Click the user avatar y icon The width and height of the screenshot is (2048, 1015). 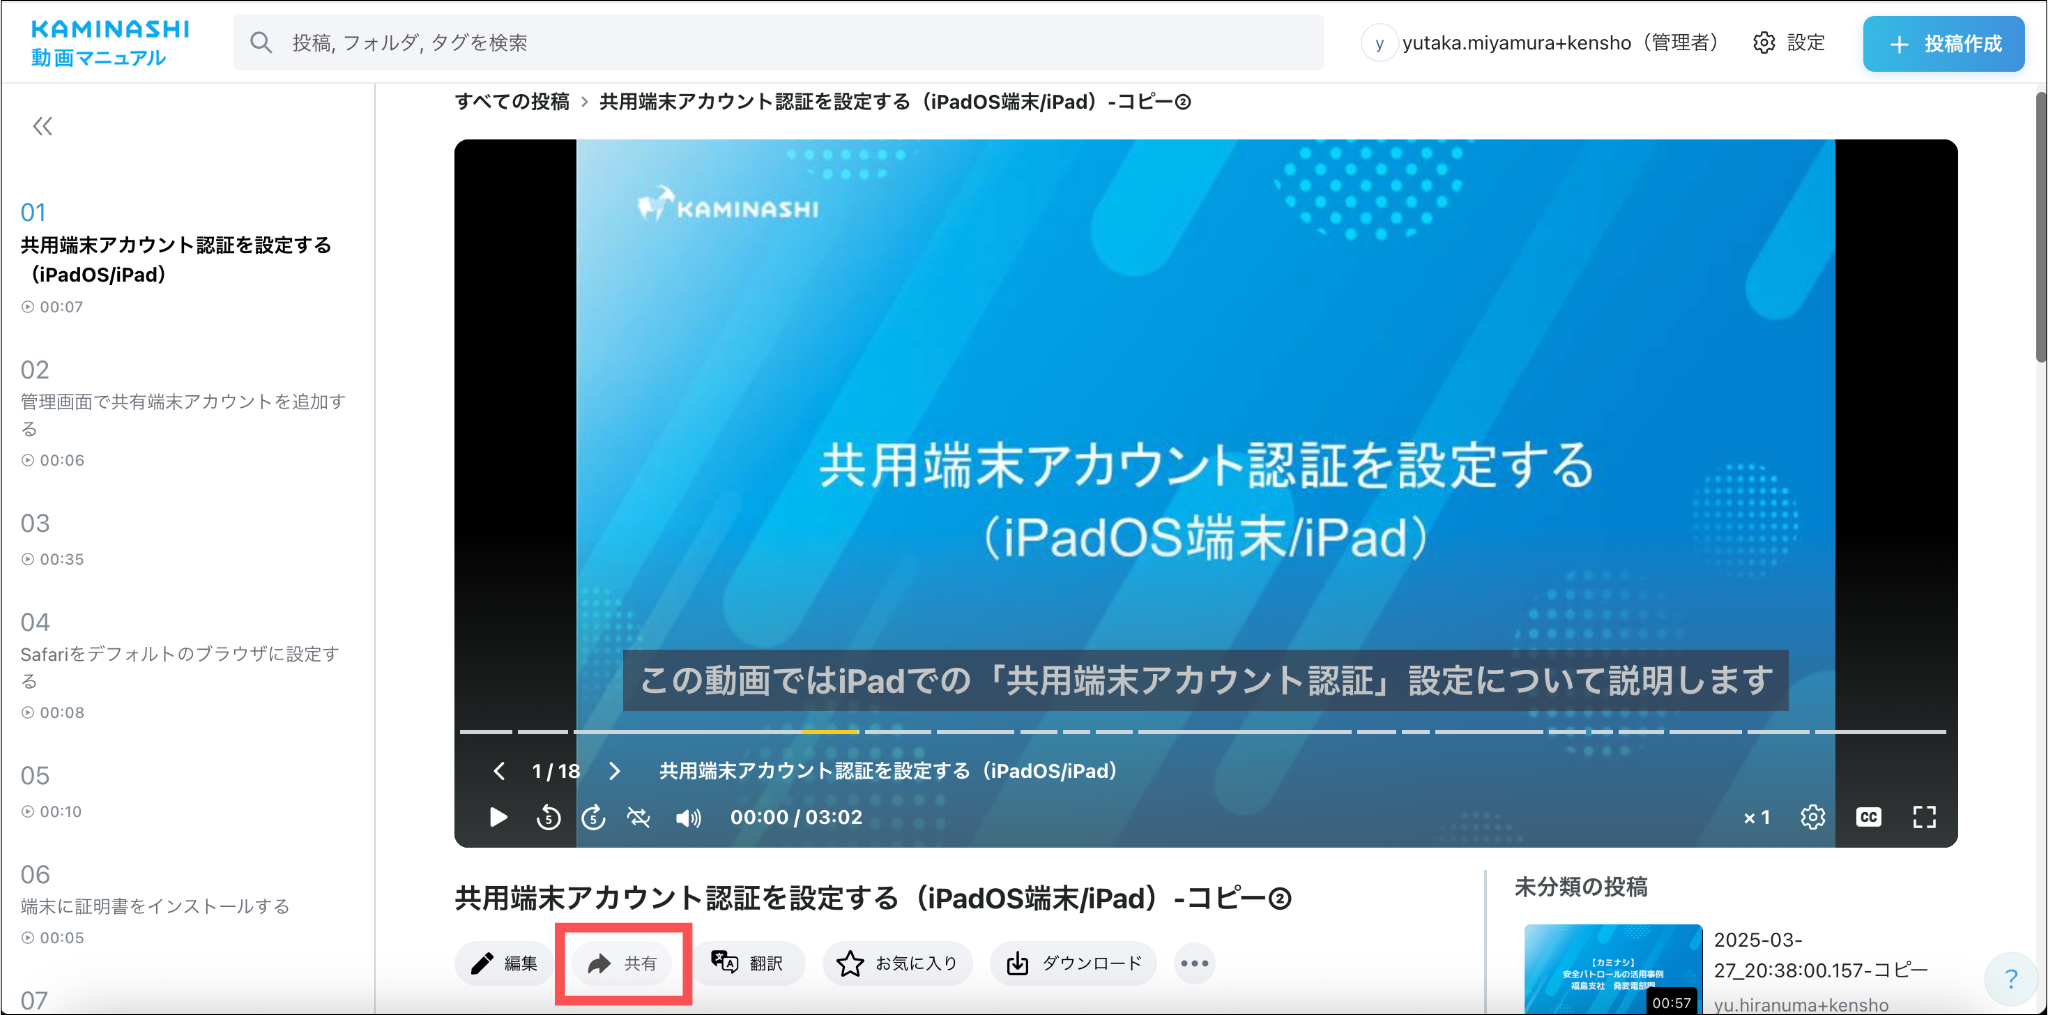click(1379, 43)
